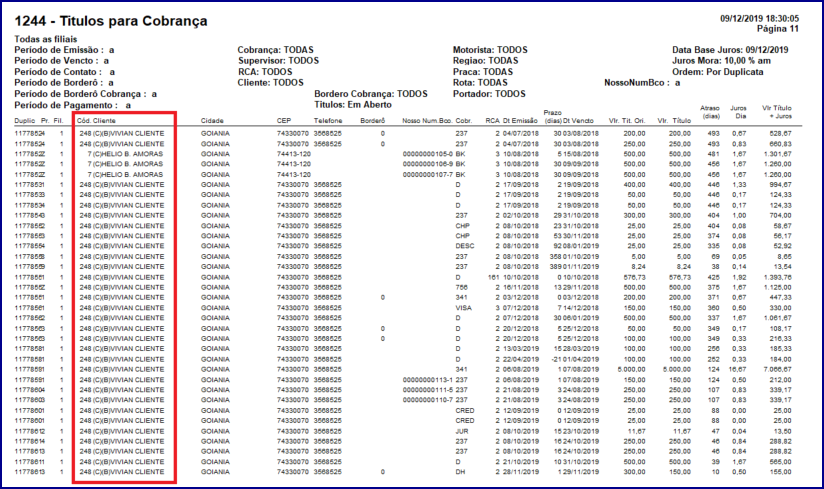Image resolution: width=824 pixels, height=489 pixels.
Task: Click the 'Rota: TODAS' filter text
Action: pos(480,83)
